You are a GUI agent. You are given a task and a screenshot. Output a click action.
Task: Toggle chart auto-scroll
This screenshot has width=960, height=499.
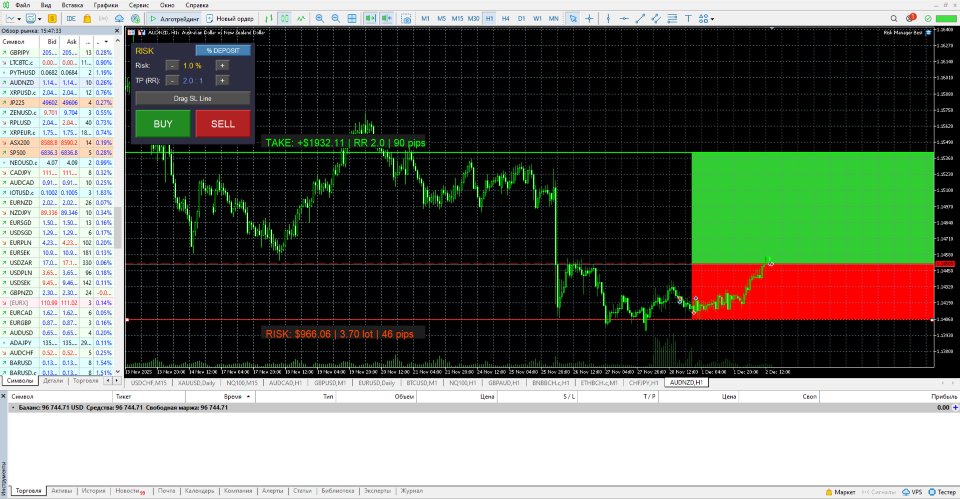370,18
